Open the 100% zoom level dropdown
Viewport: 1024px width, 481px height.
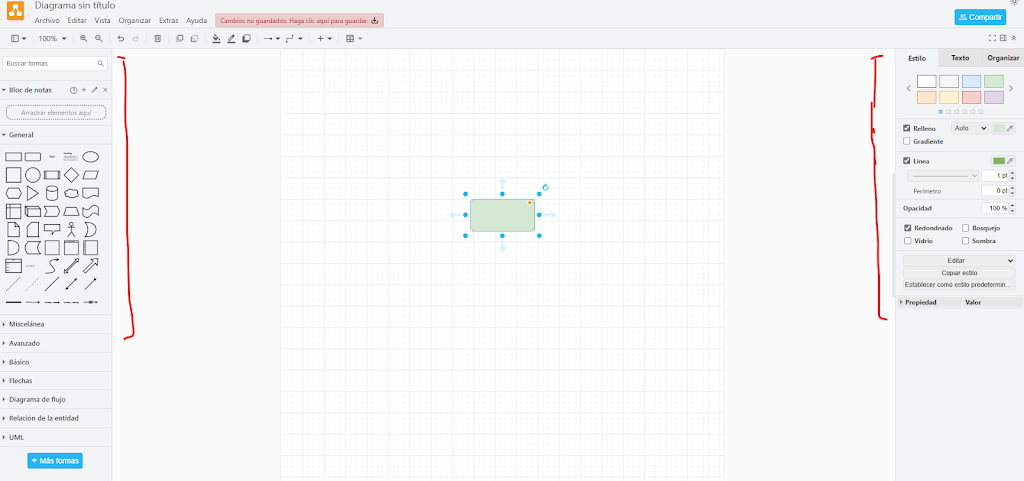click(52, 39)
